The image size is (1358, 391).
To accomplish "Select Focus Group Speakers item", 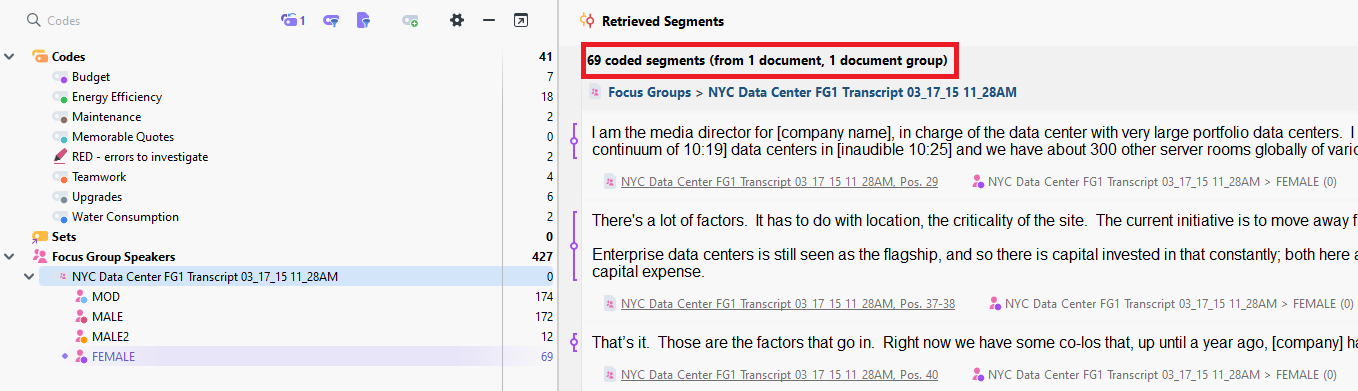I will (113, 257).
